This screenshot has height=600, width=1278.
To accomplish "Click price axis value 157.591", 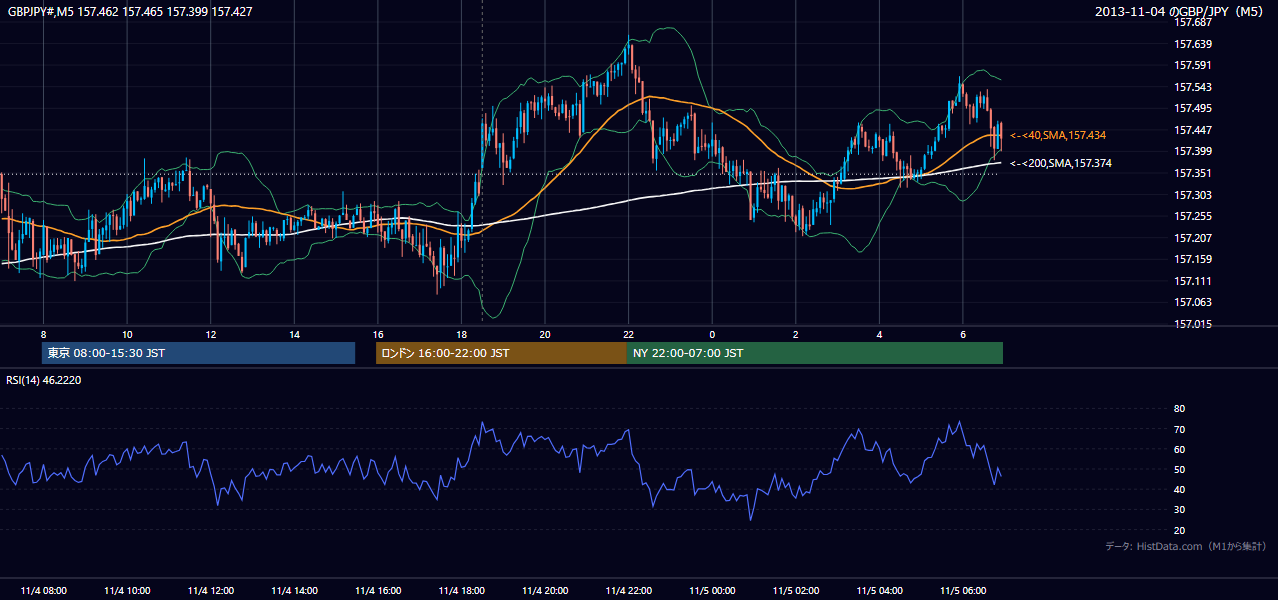I will point(1193,66).
